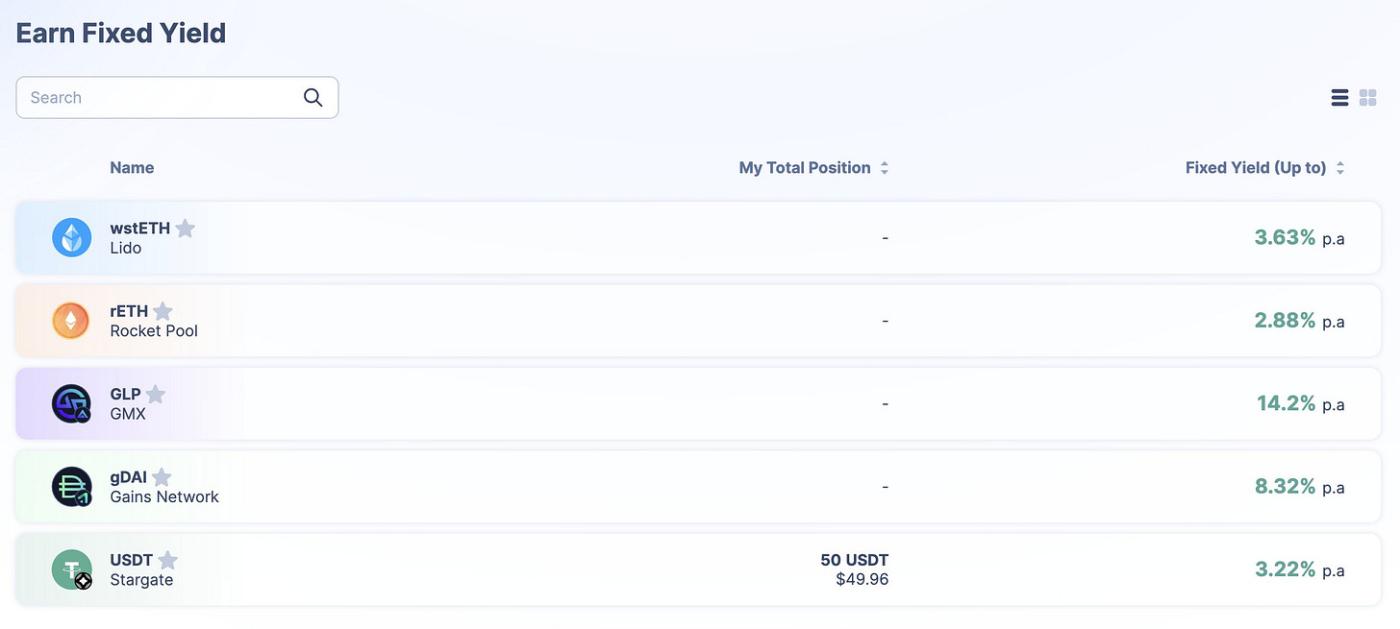Image resolution: width=1400 pixels, height=629 pixels.
Task: Click the gDAI Gains Network icon
Action: (71, 487)
